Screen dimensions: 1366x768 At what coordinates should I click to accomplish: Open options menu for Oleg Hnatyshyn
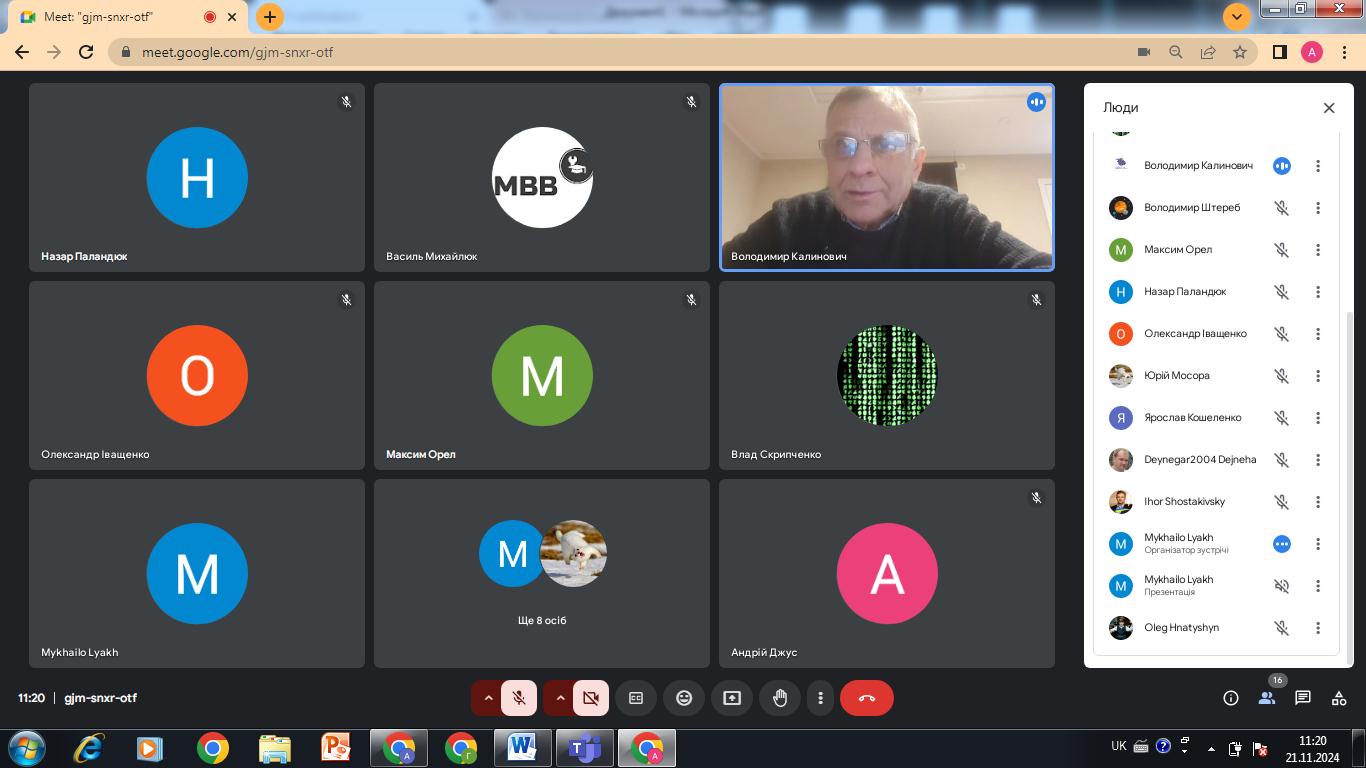pos(1318,628)
